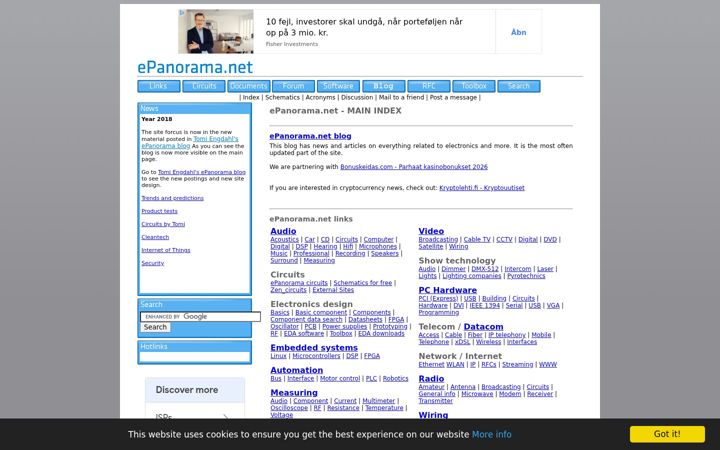Open the Microcontrollers link
This screenshot has width=720, height=450.
pos(316,356)
